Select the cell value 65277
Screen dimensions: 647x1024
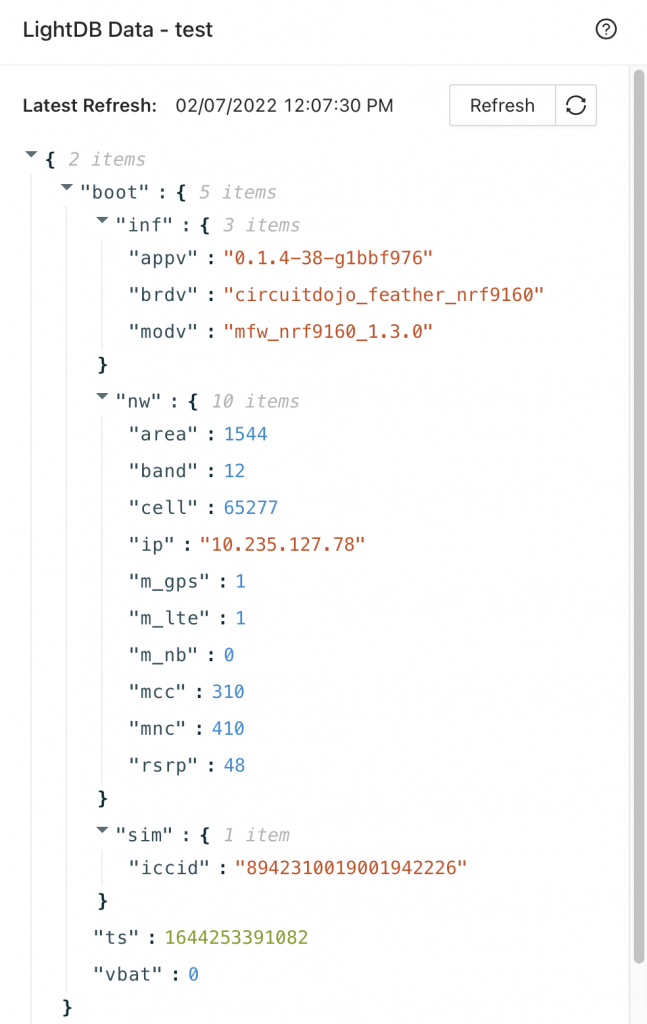251,507
